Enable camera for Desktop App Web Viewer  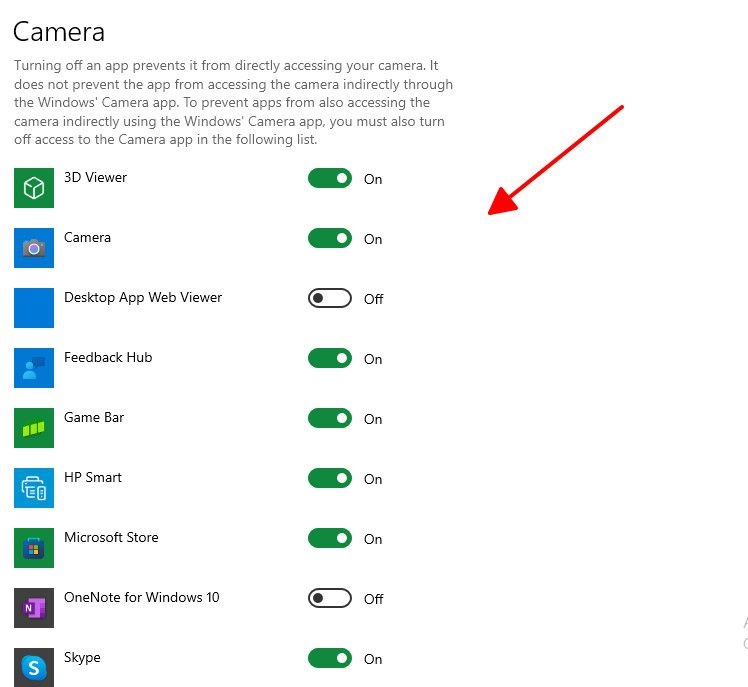click(x=330, y=298)
